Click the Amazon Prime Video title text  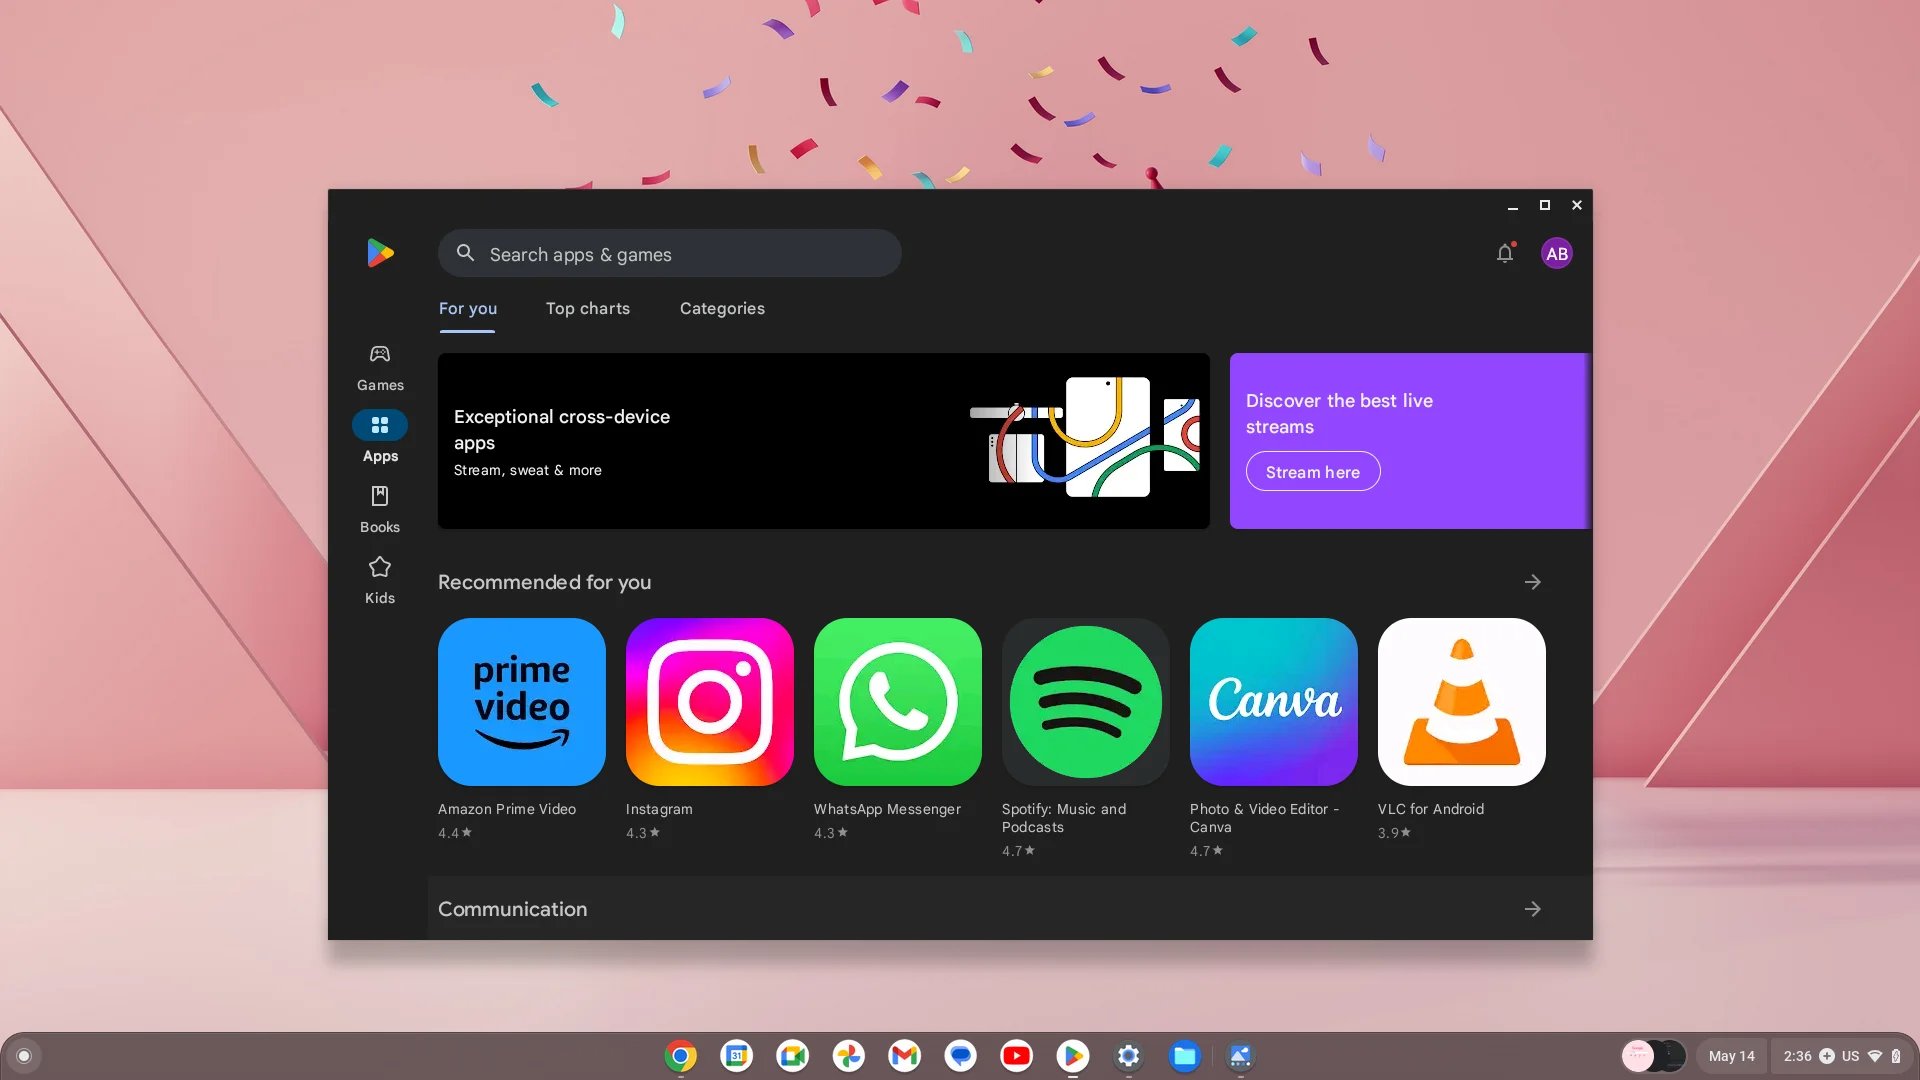click(507, 809)
